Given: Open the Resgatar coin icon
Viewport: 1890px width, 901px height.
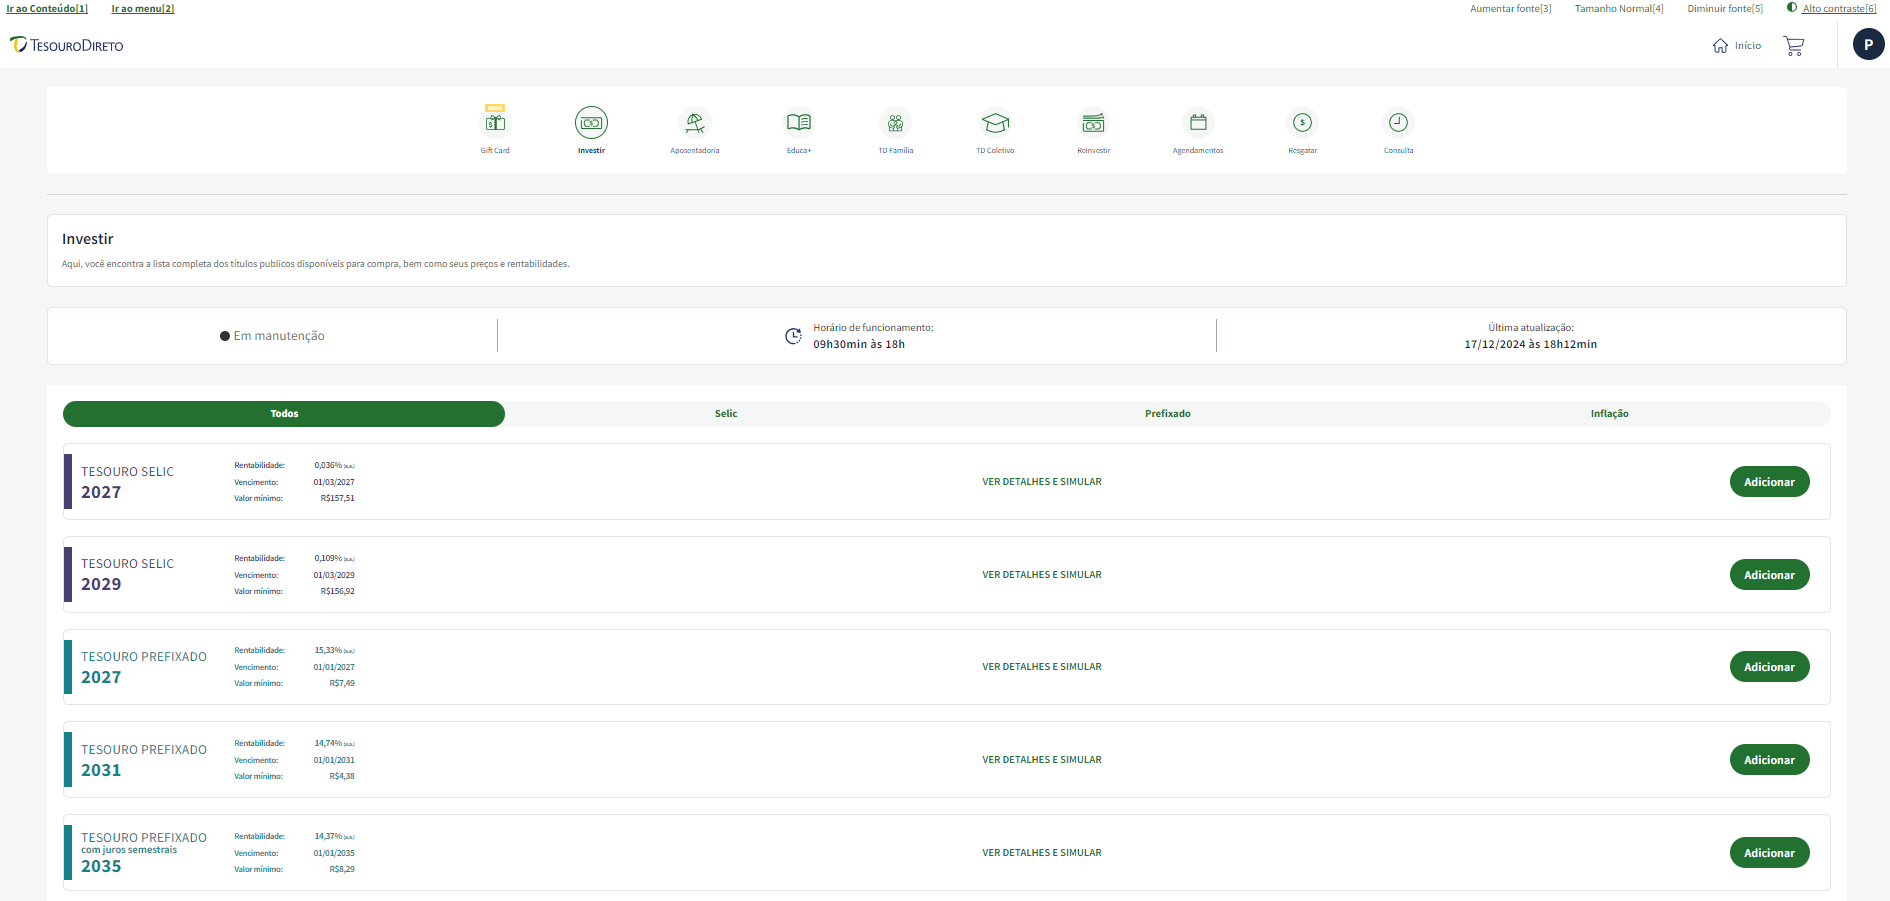Looking at the screenshot, I should pyautogui.click(x=1302, y=122).
